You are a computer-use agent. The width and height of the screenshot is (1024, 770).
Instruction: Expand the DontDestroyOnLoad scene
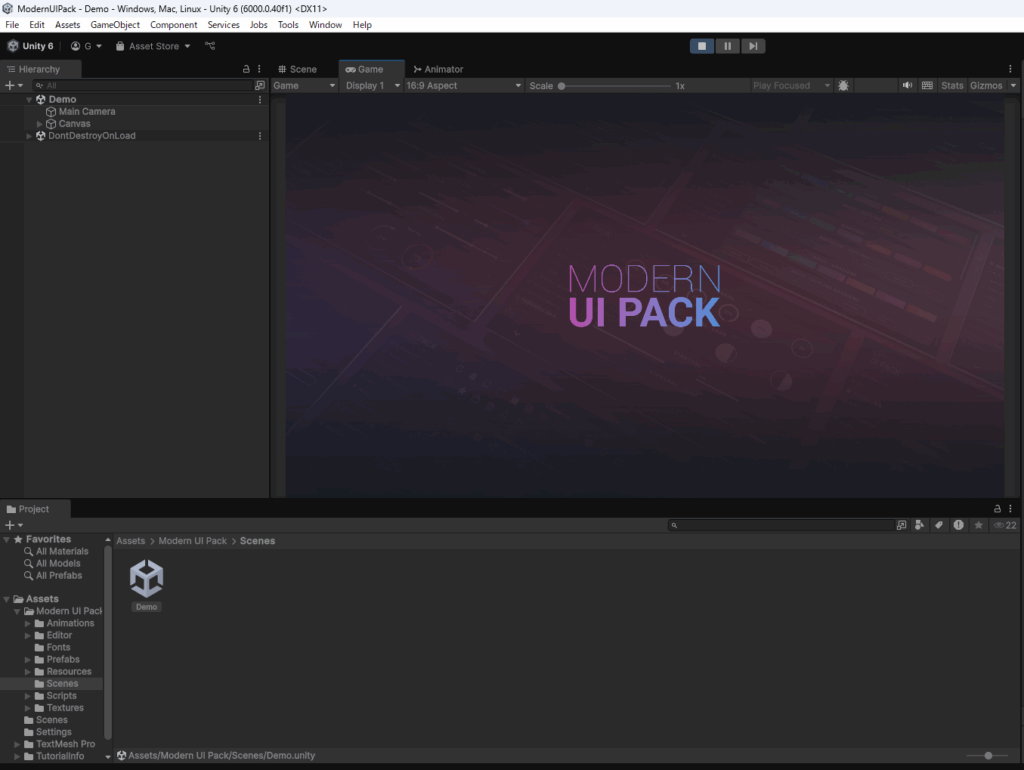(29, 136)
